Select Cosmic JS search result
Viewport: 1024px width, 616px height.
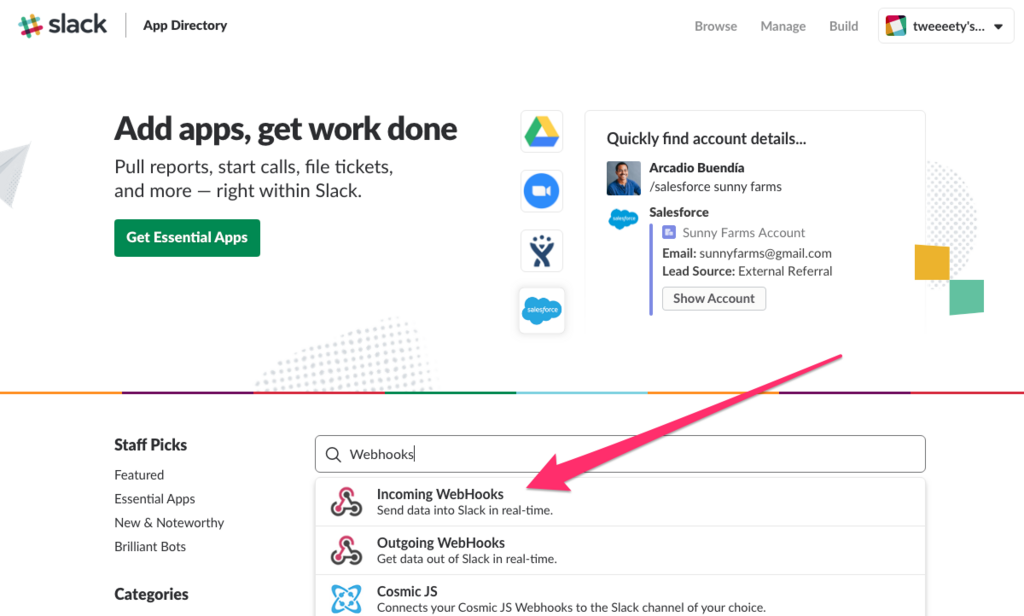pyautogui.click(x=620, y=597)
